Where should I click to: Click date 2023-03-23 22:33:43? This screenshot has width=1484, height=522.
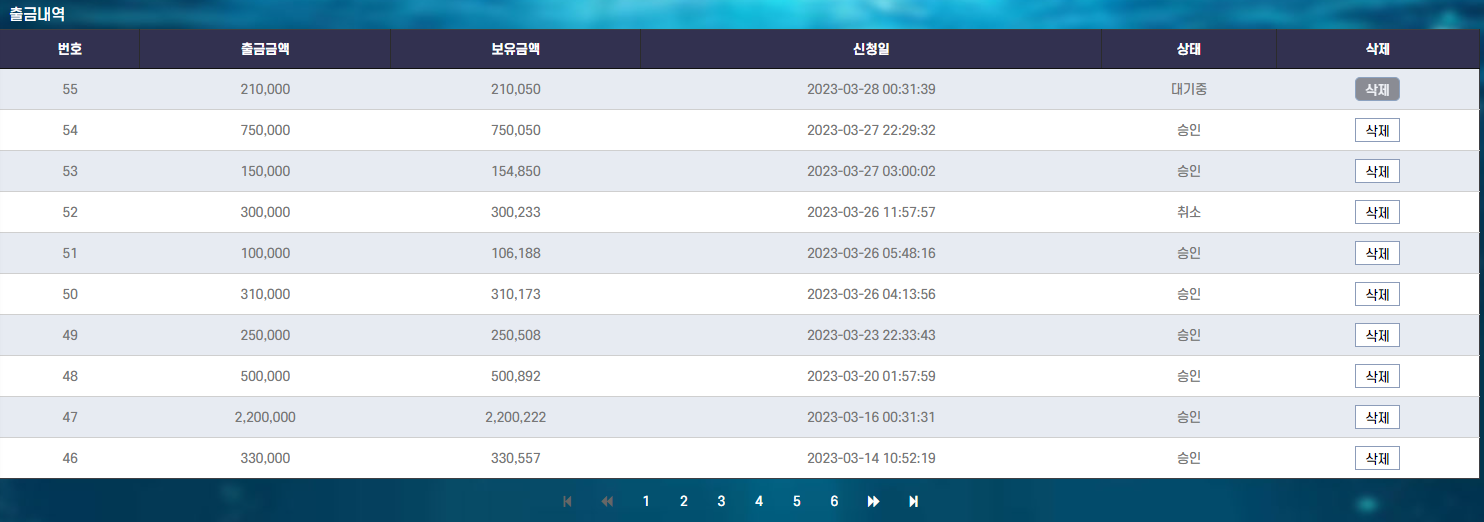pyautogui.click(x=871, y=335)
